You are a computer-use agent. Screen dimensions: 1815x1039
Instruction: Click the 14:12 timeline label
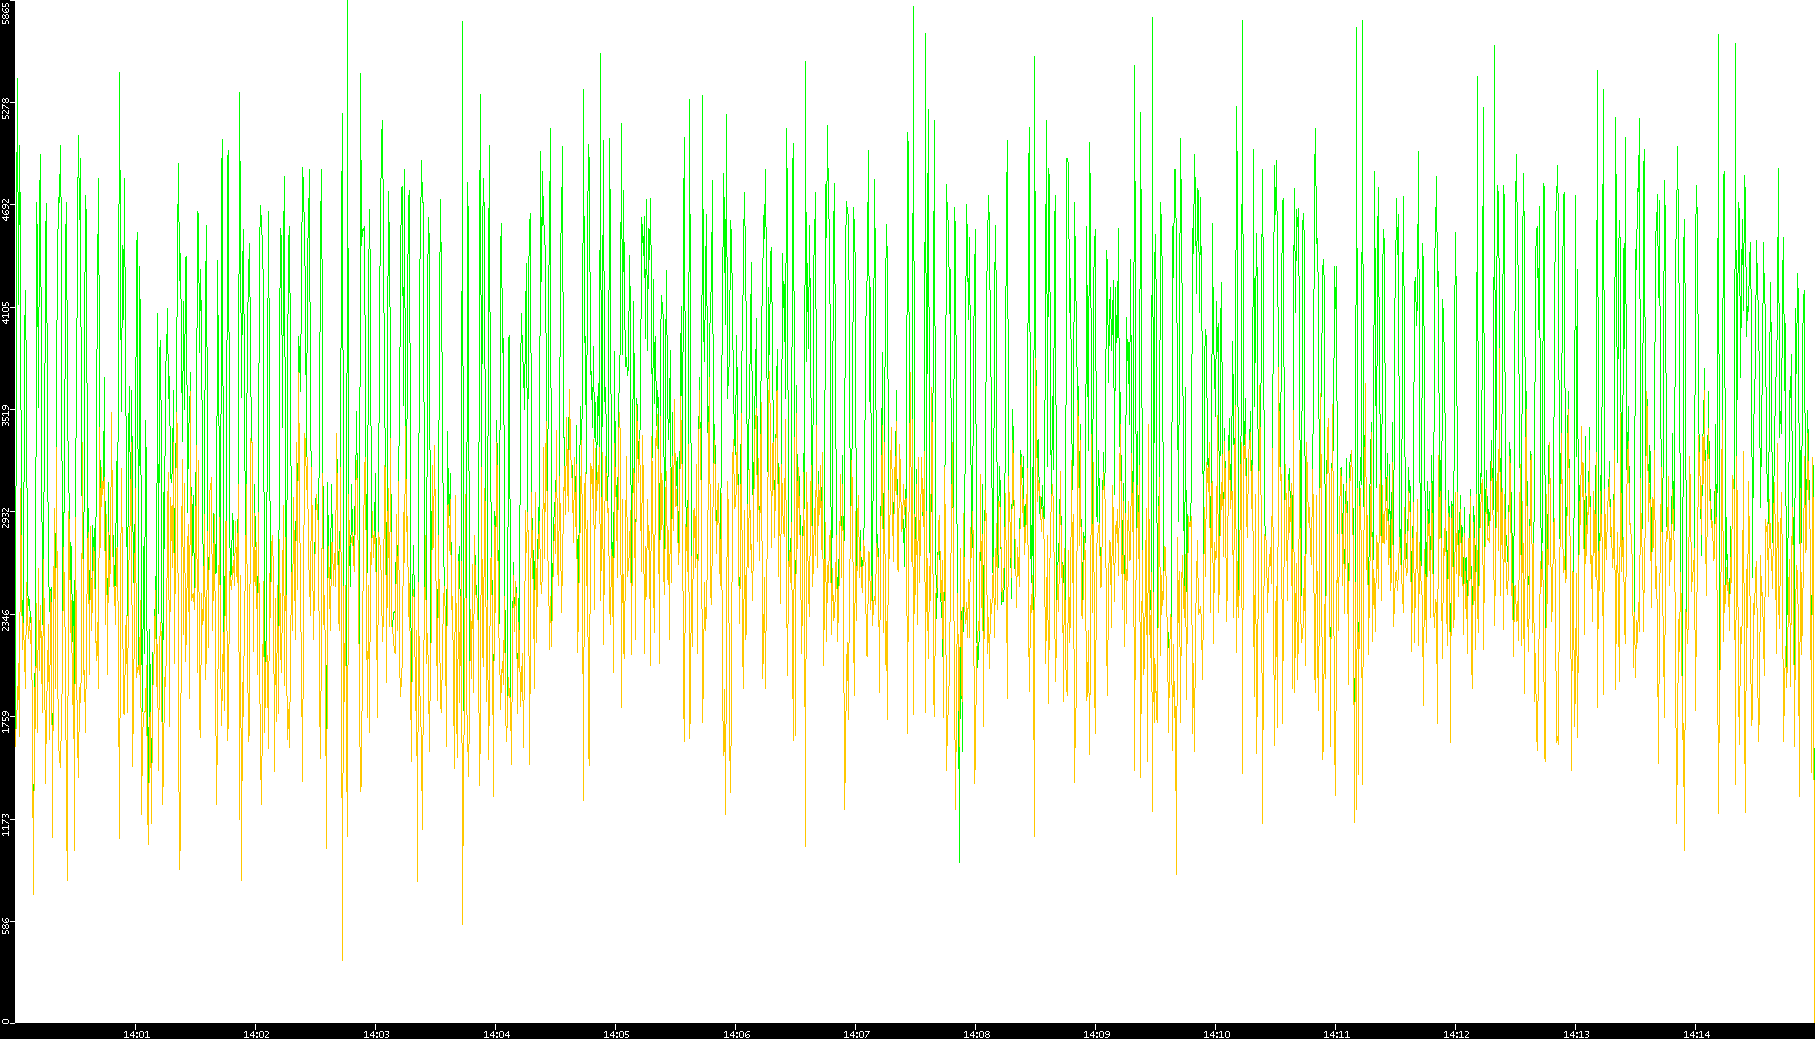[x=1456, y=1033]
